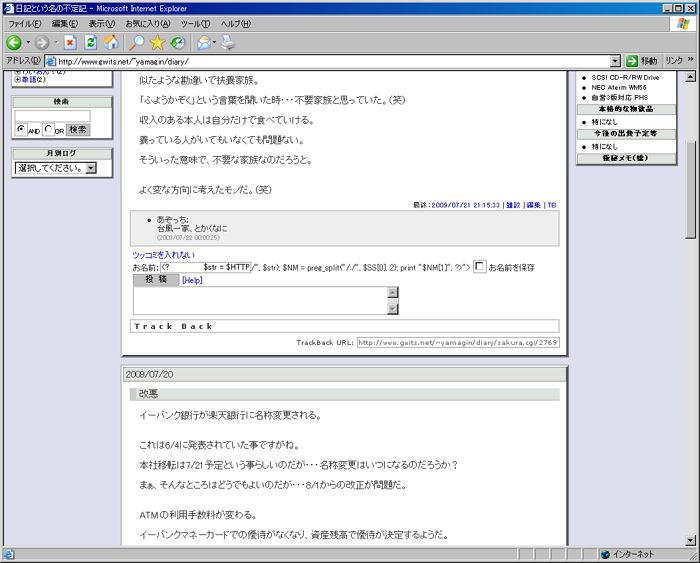Click the page's vertical scrollbar thumb
Viewport: 700px width, 563px height.
pos(691,188)
